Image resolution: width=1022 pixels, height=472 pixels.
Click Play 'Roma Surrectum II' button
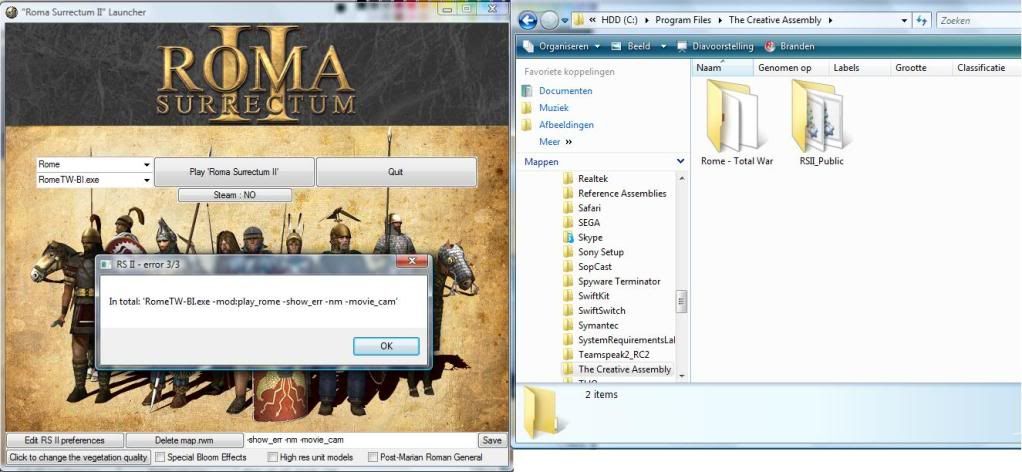pyautogui.click(x=234, y=172)
